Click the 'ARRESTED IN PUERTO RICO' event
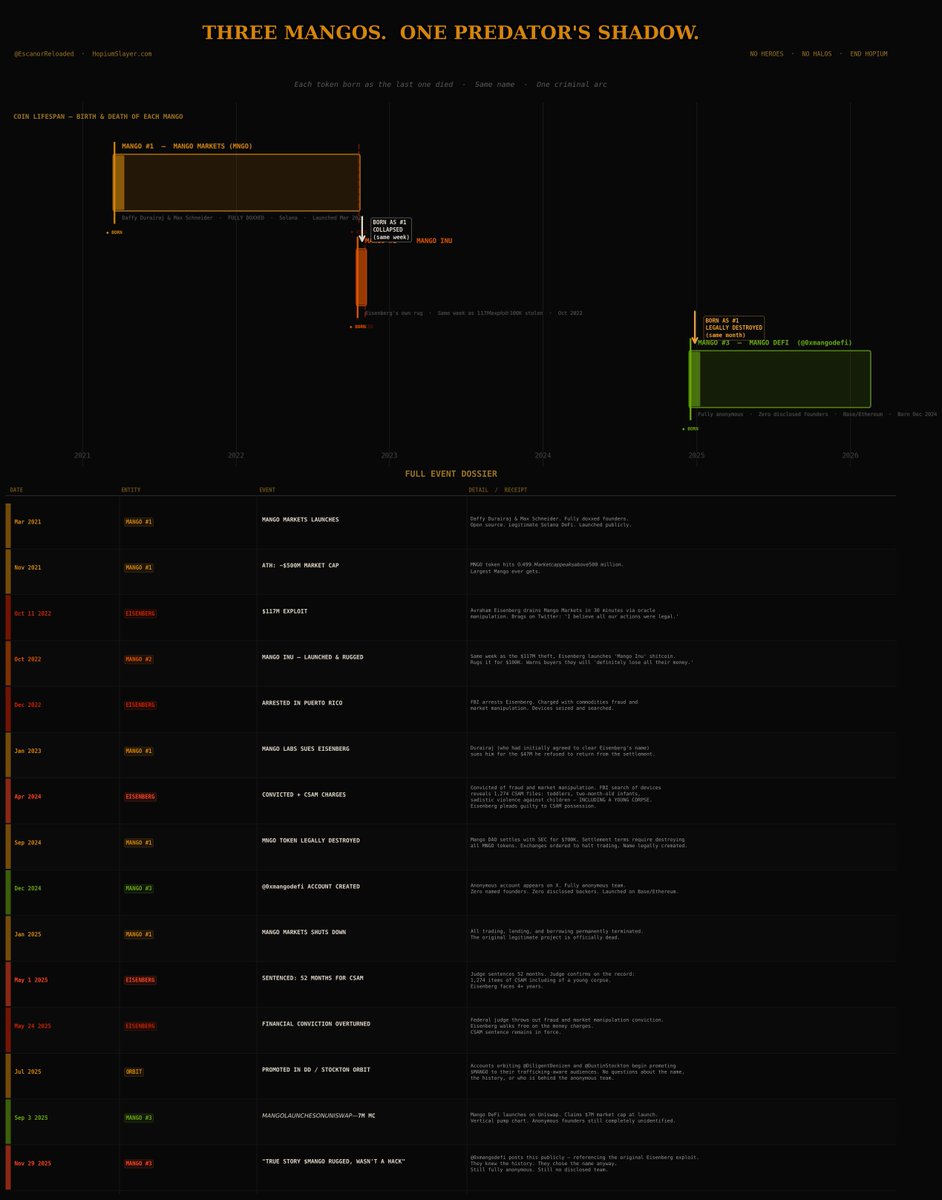Image resolution: width=942 pixels, height=1200 pixels. pyautogui.click(x=302, y=703)
